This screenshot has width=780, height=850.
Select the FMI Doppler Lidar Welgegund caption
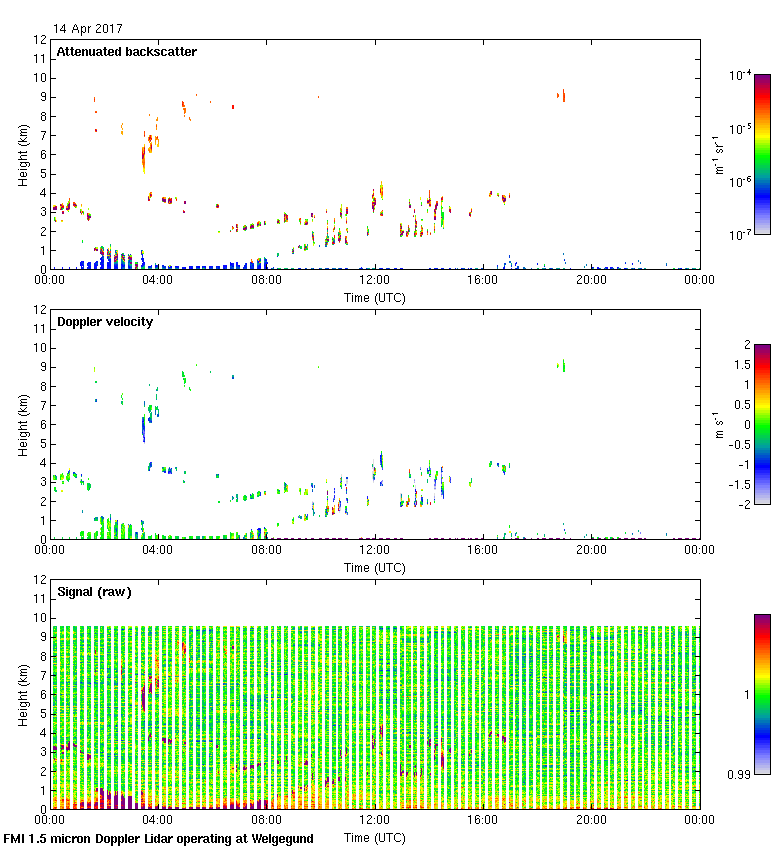[158, 839]
